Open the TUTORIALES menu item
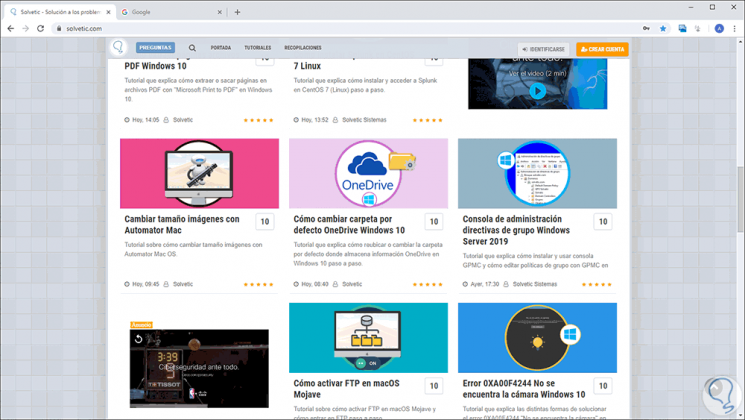This screenshot has height=420, width=745. tap(258, 48)
